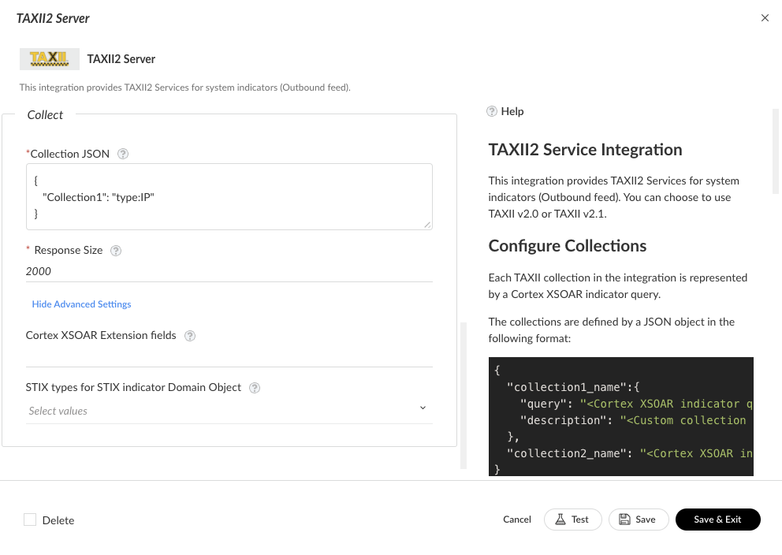782x555 pixels.
Task: Click the TAXII2 Server logo icon
Action: 50,59
